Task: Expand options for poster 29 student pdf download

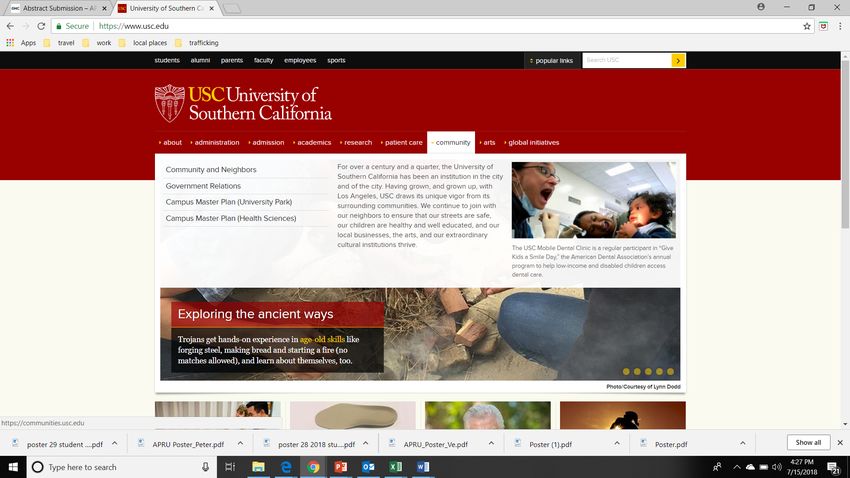Action: pyautogui.click(x=114, y=443)
